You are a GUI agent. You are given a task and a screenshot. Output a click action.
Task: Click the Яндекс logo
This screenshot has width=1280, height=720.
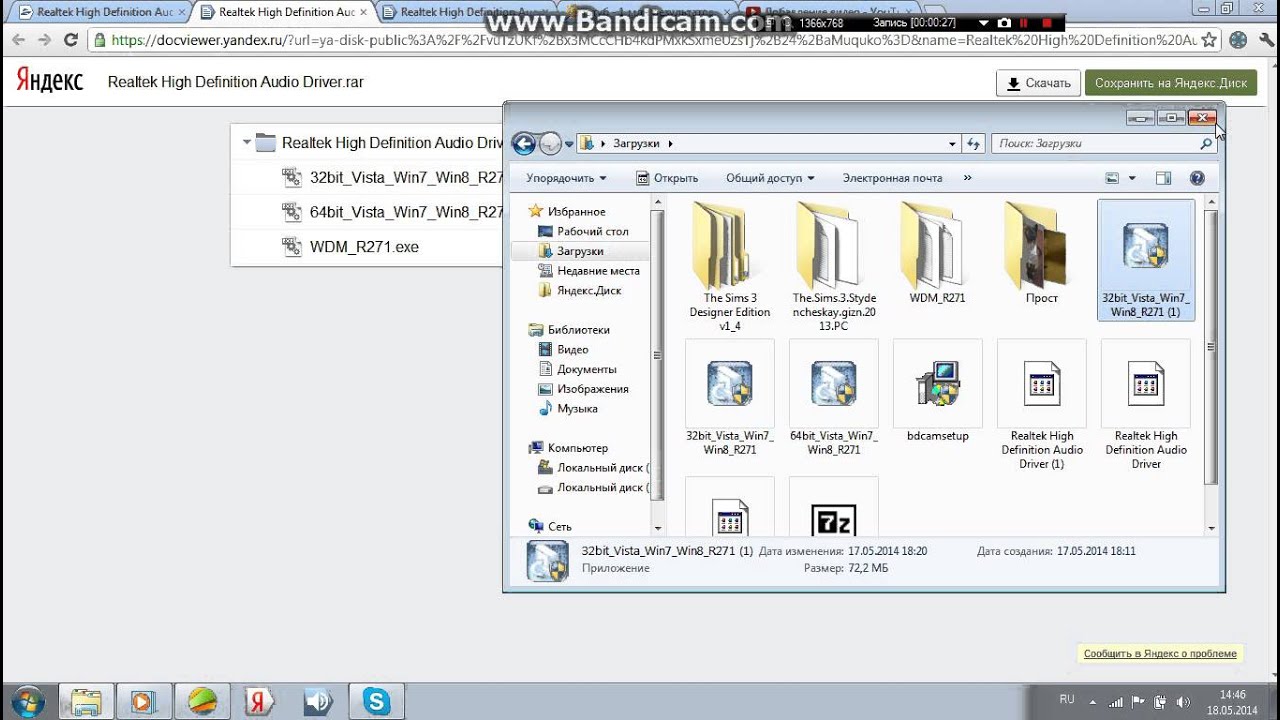pos(49,81)
